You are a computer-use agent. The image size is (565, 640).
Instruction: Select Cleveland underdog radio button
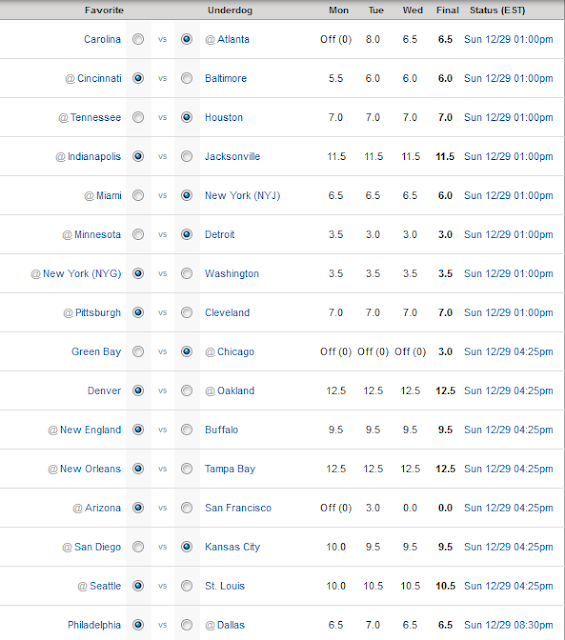pyautogui.click(x=187, y=313)
